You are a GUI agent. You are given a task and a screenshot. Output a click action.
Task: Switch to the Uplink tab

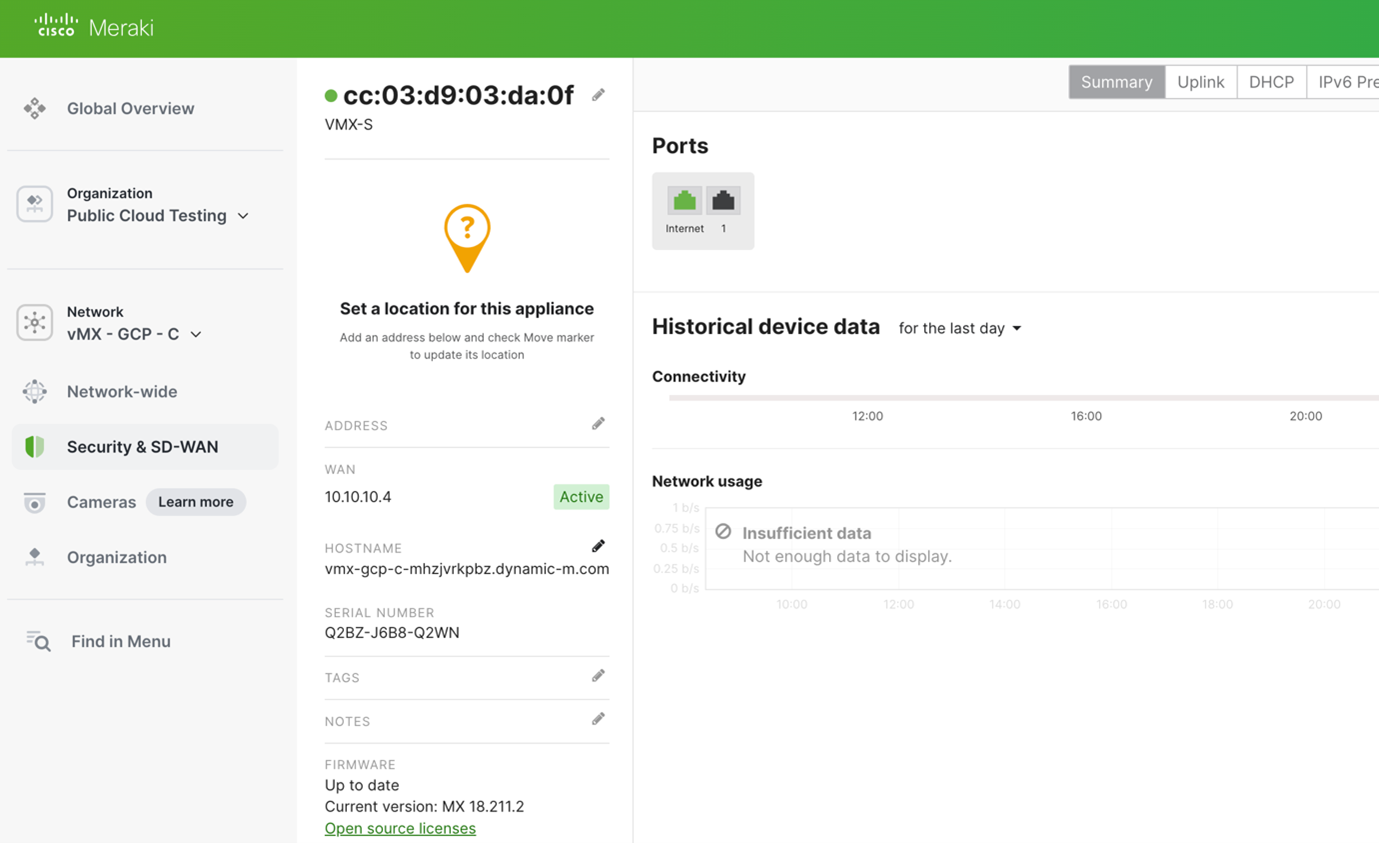click(x=1200, y=82)
